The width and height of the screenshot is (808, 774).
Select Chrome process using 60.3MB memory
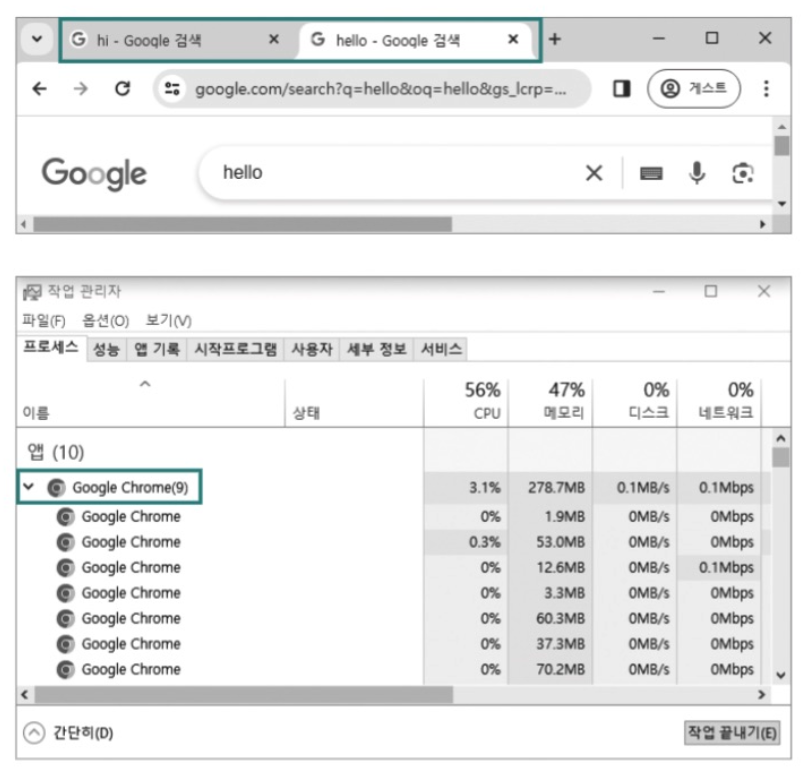click(394, 618)
